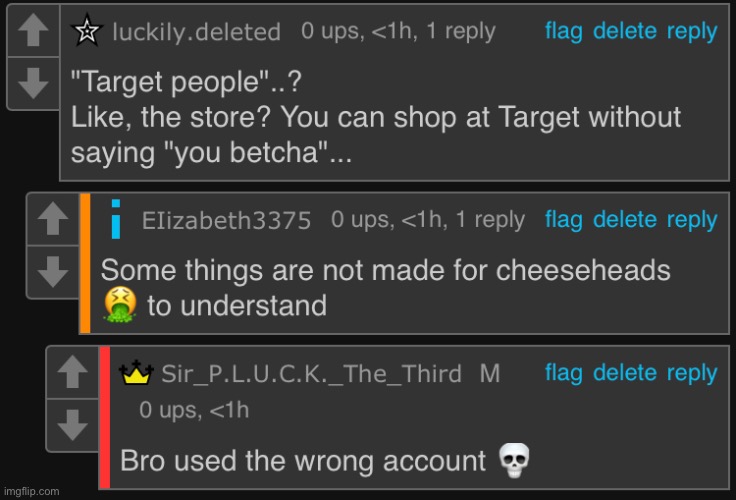Open Sir_P.L.U.C.K._The_Third's profile

[312, 374]
